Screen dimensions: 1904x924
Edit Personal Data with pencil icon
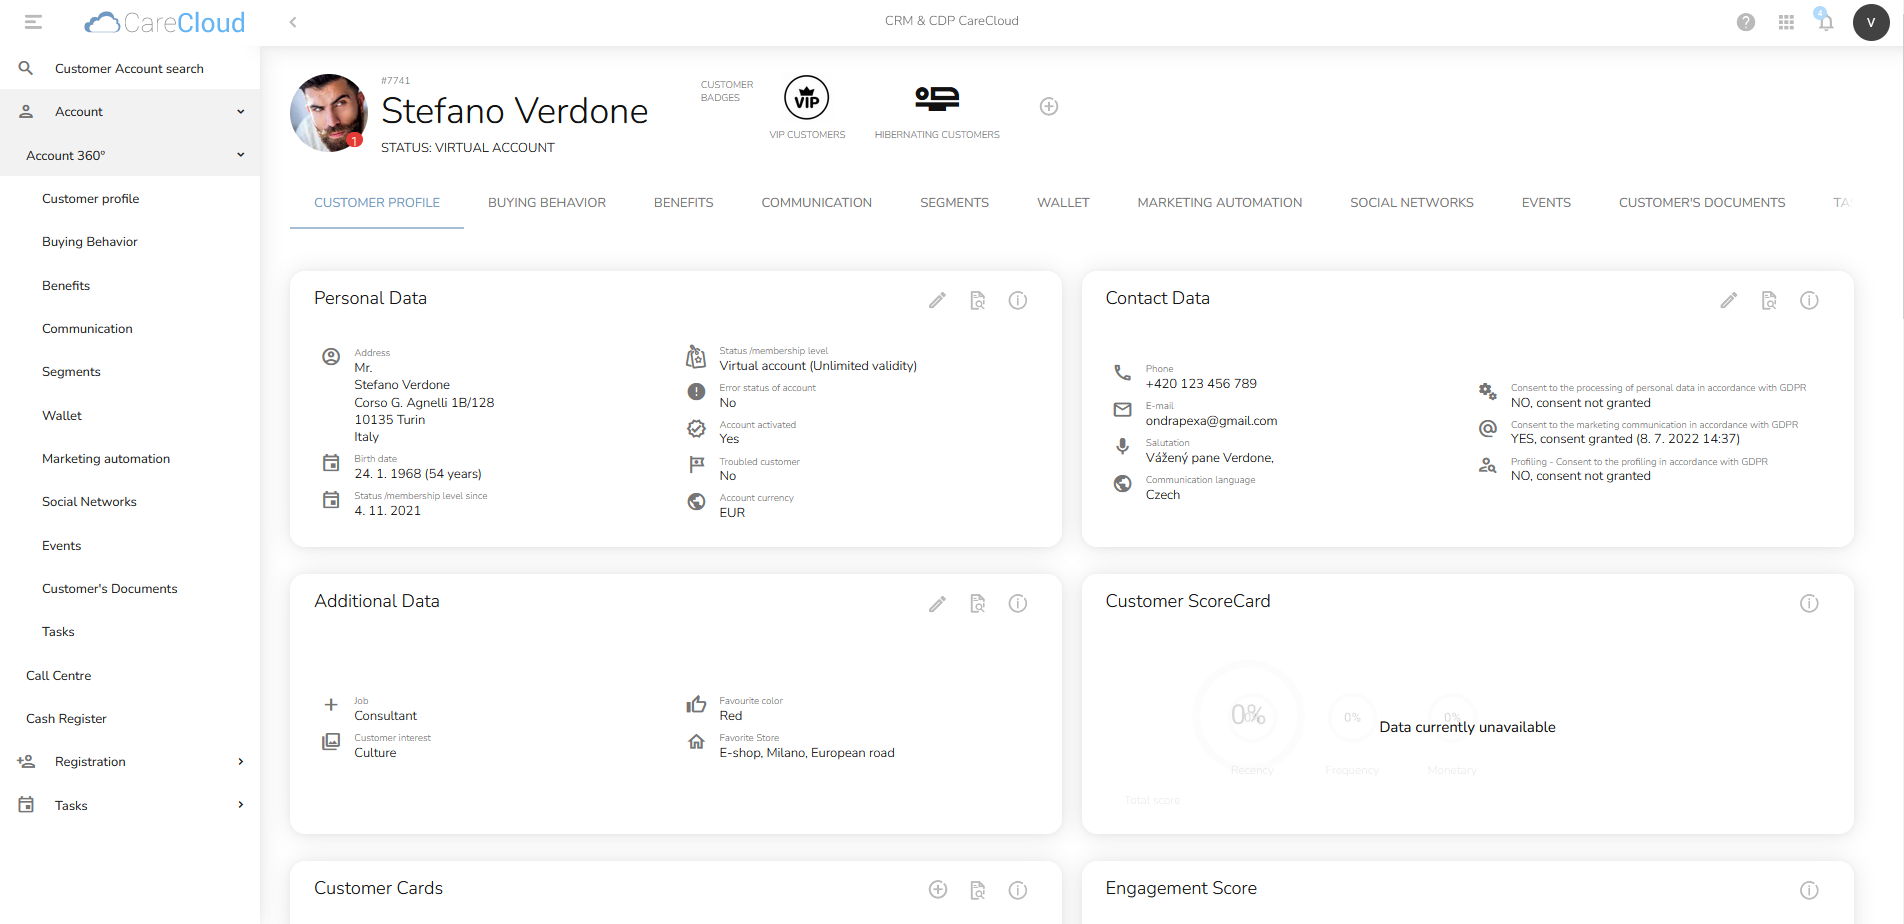(937, 300)
